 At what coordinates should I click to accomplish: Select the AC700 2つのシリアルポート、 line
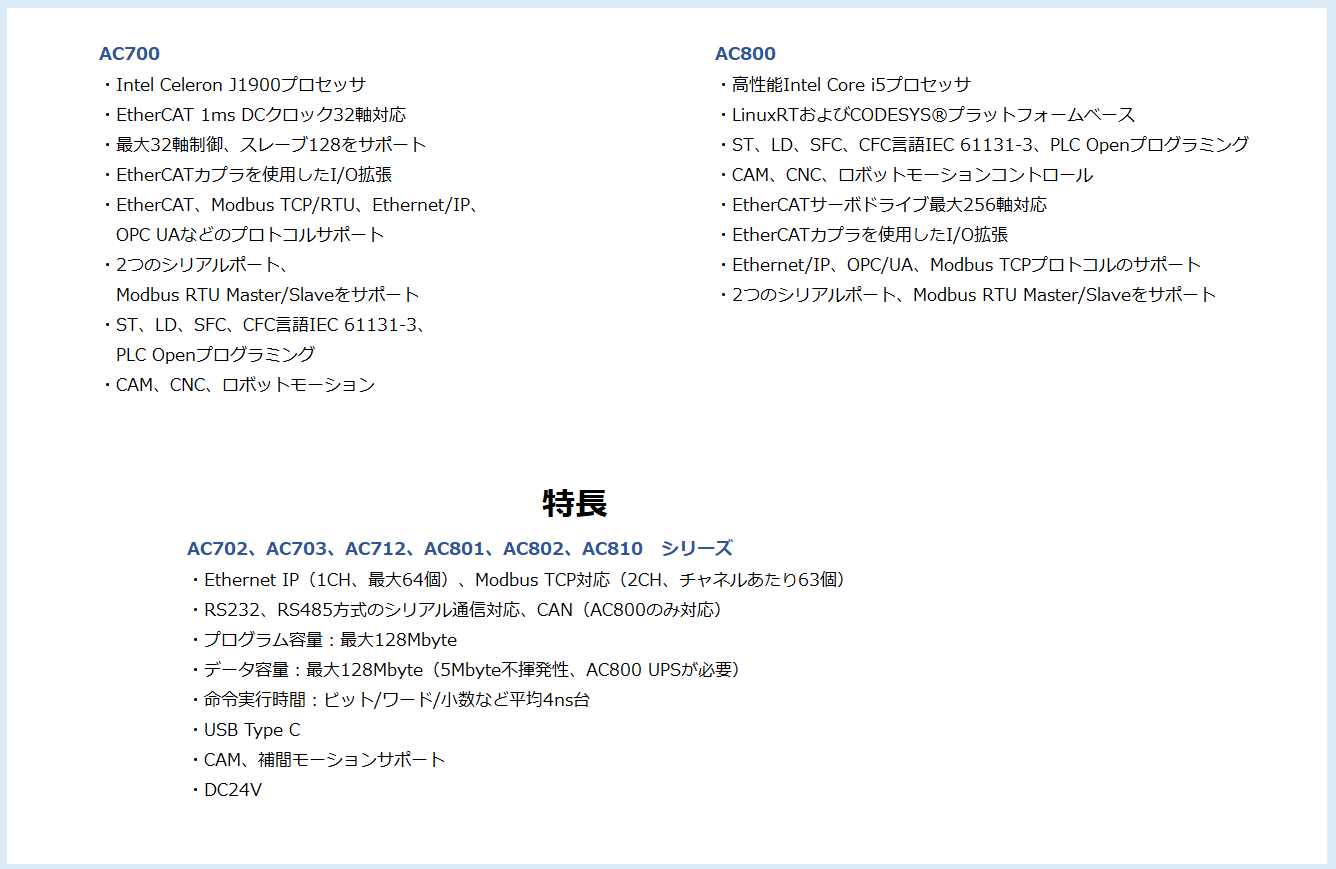(x=198, y=265)
